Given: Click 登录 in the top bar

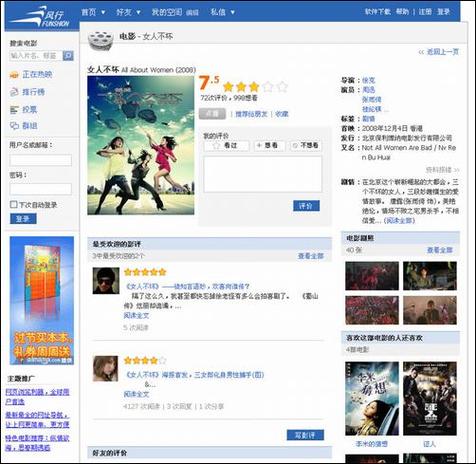Looking at the screenshot, I should pyautogui.click(x=444, y=12).
